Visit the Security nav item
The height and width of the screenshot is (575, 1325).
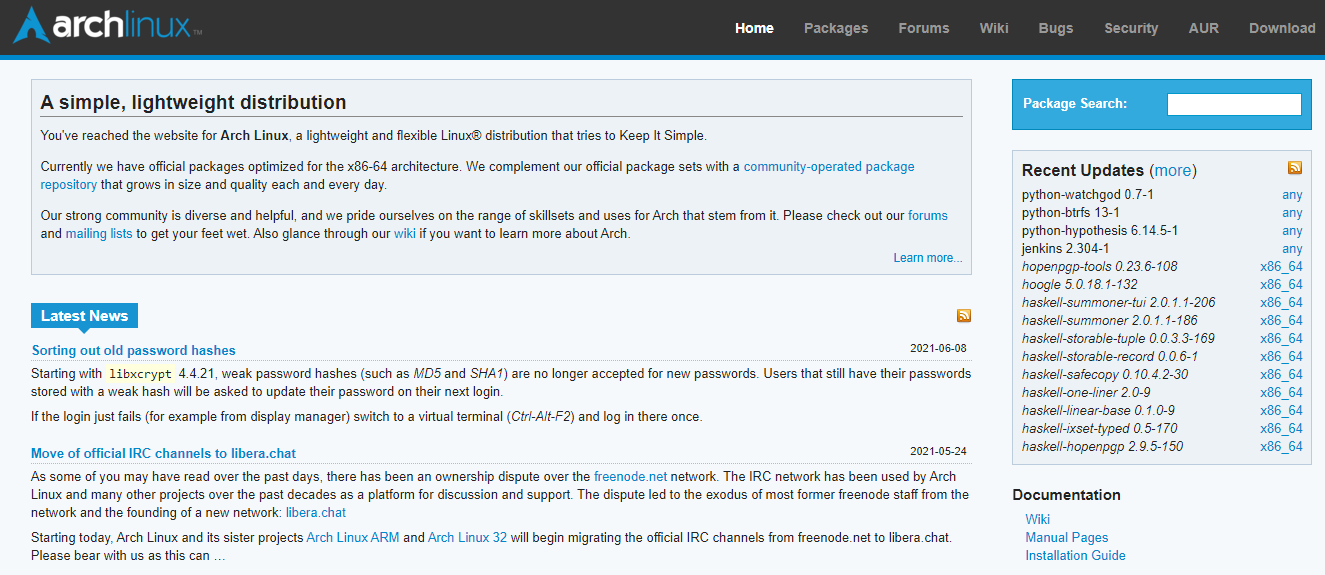1131,28
